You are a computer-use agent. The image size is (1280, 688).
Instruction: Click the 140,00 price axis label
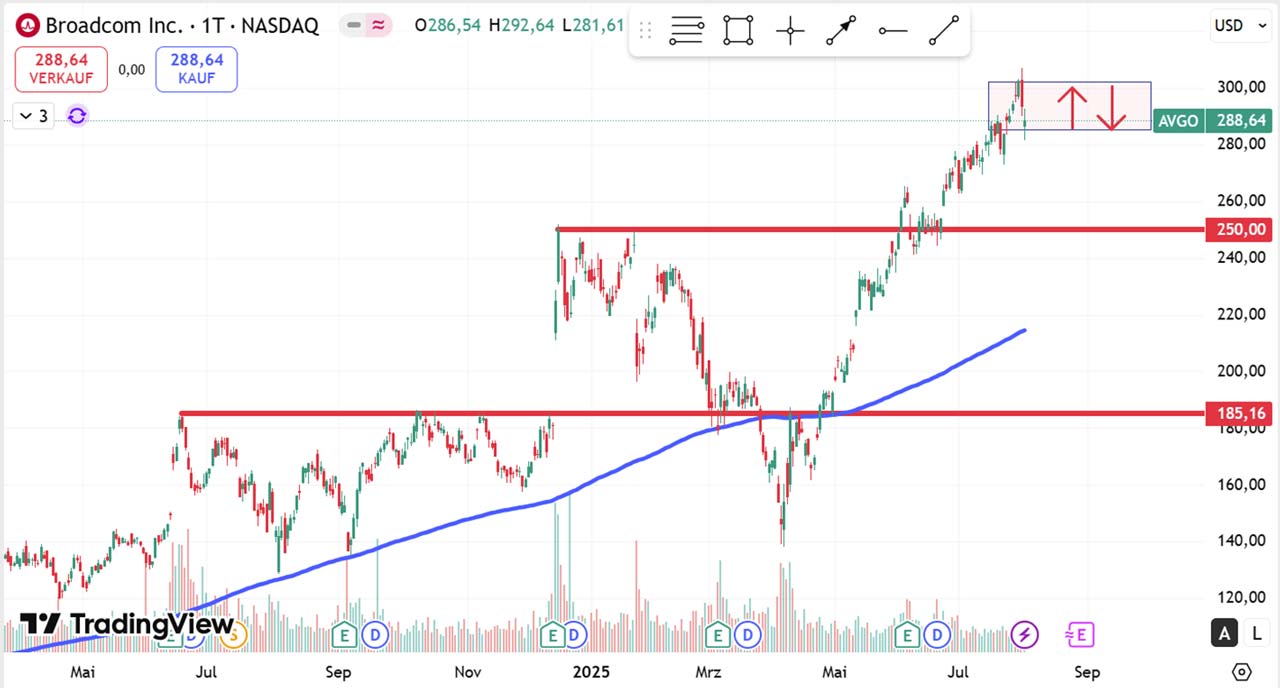(1241, 541)
